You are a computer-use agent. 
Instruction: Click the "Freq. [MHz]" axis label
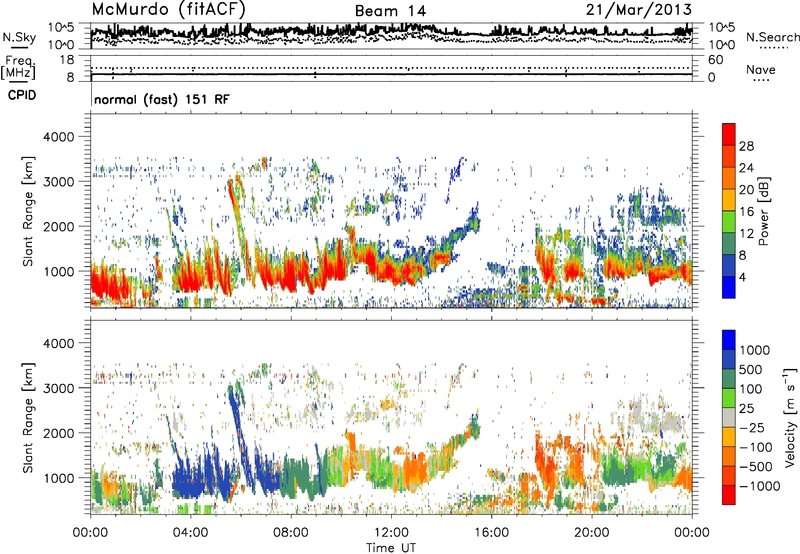click(18, 68)
